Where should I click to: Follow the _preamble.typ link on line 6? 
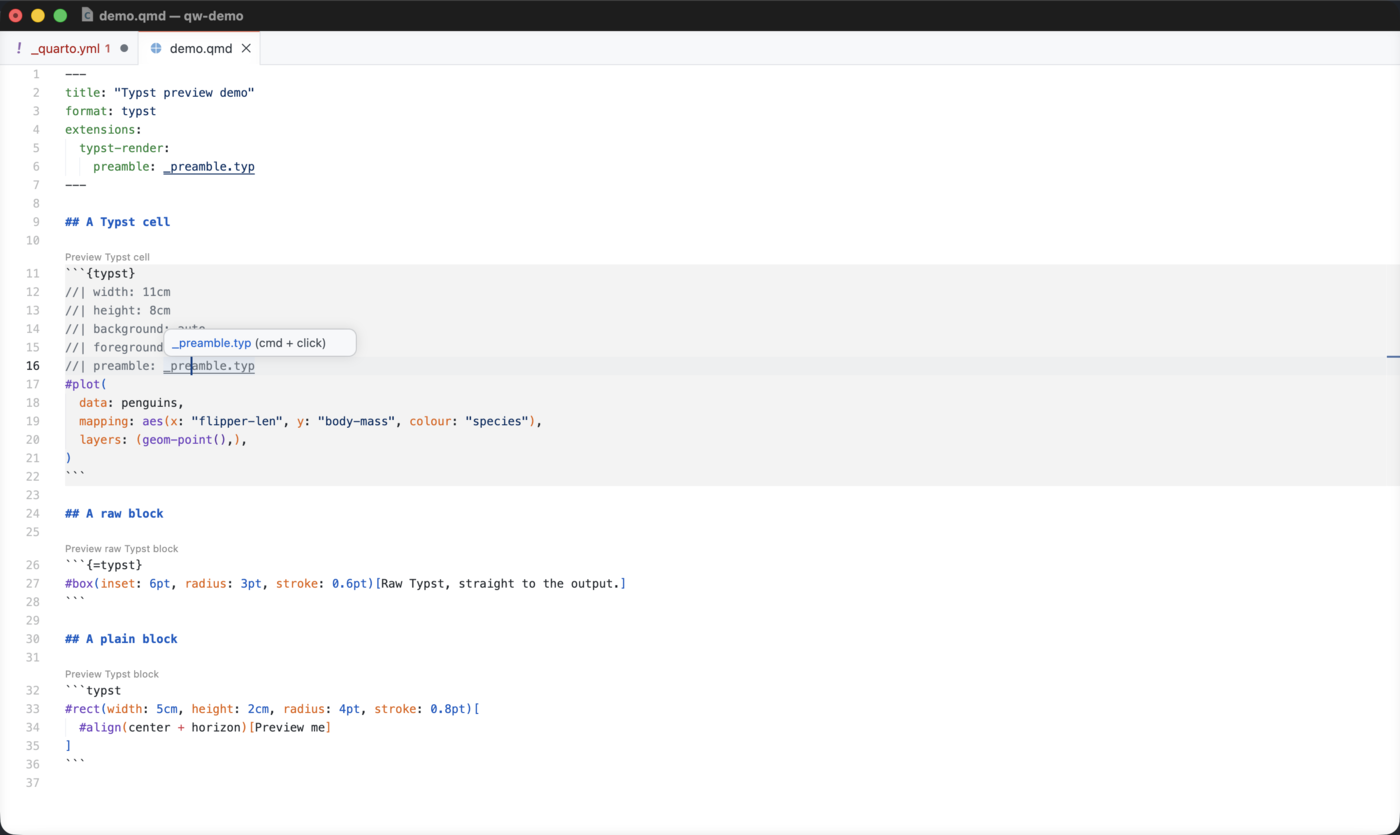[209, 167]
